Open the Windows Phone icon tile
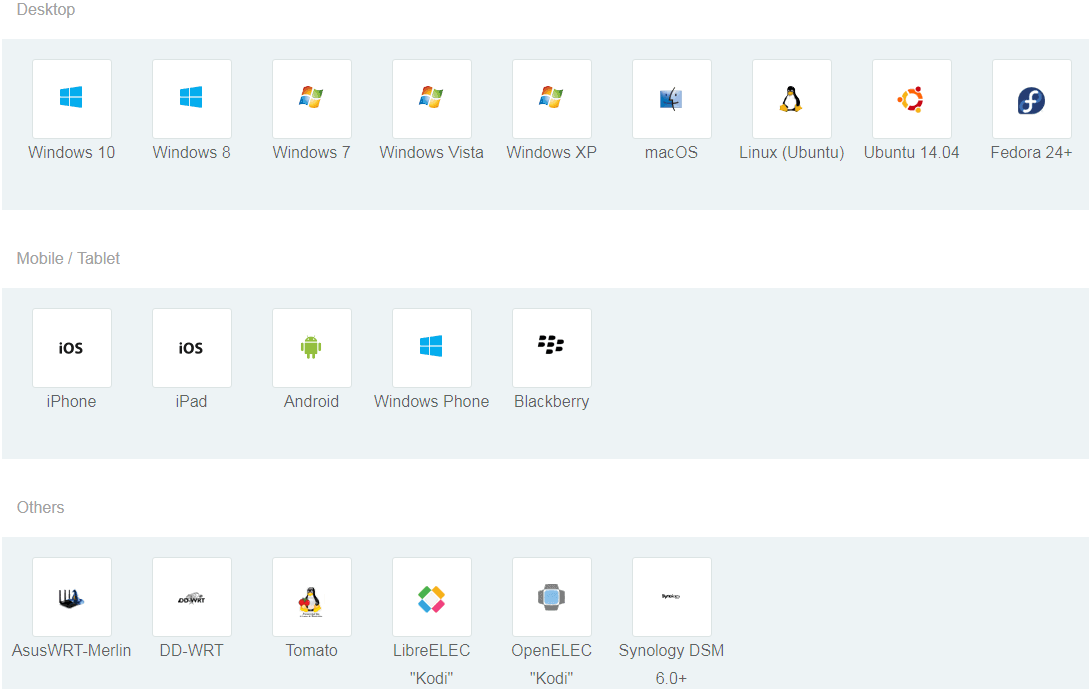The width and height of the screenshot is (1089, 689). pyautogui.click(x=432, y=348)
